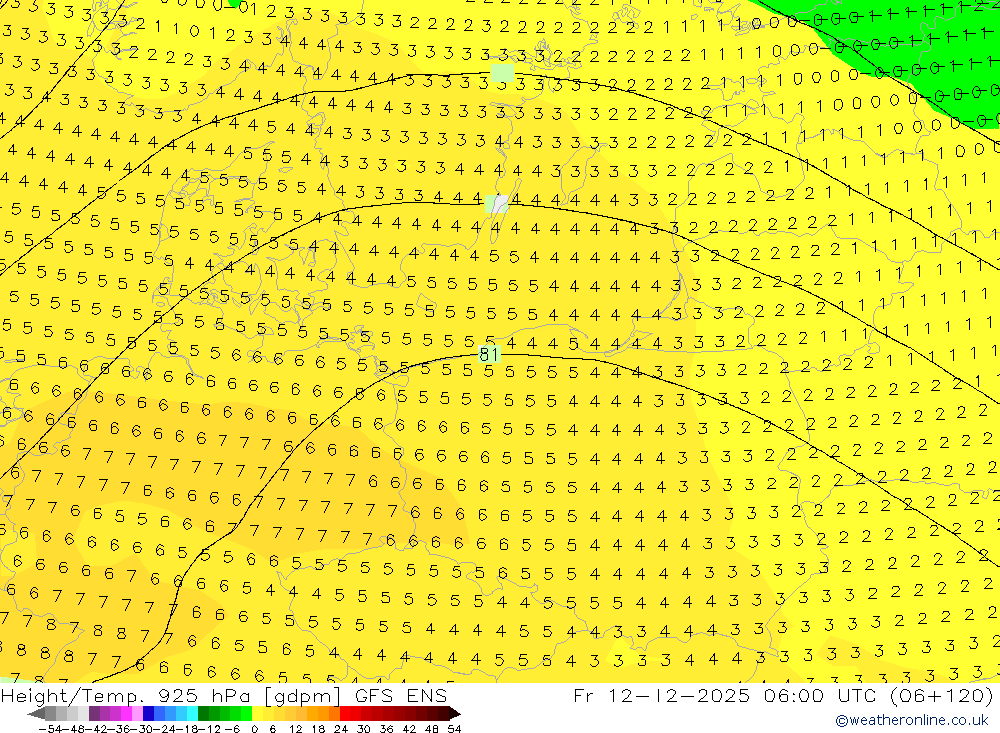Click the '-6' legend scale value
The image size is (1000, 733).
(x=232, y=729)
